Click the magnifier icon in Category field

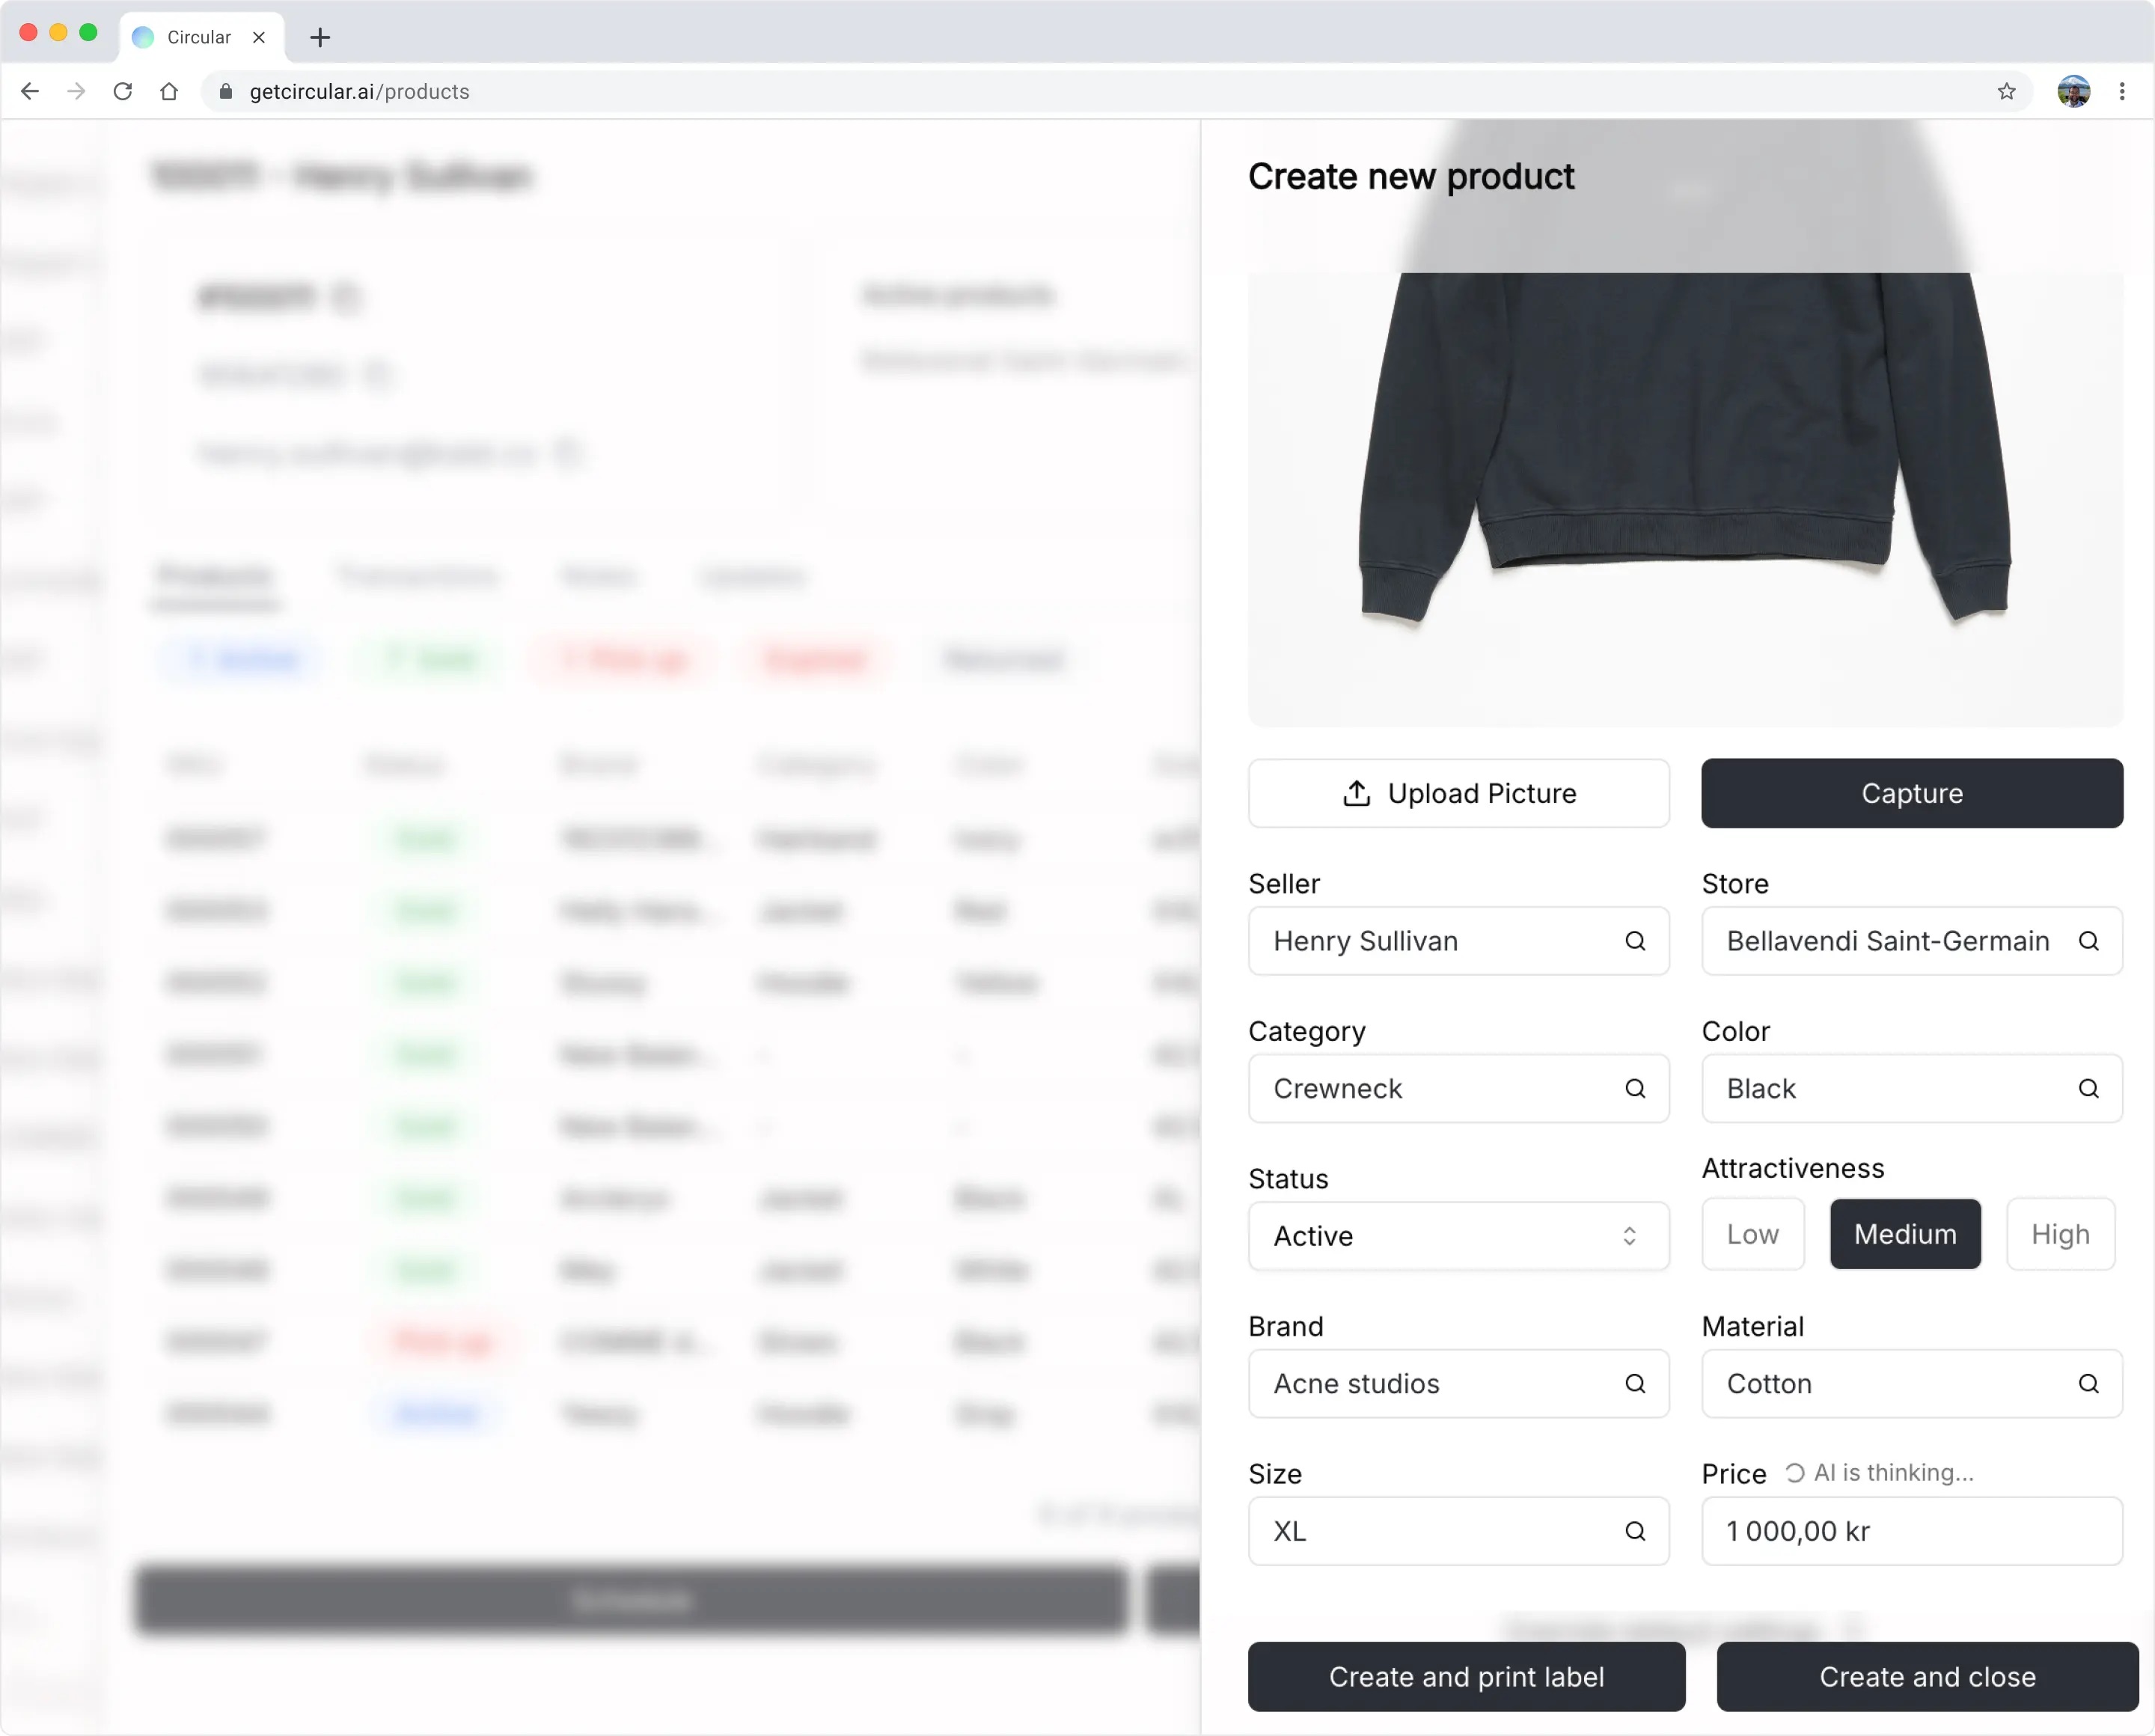click(1634, 1088)
